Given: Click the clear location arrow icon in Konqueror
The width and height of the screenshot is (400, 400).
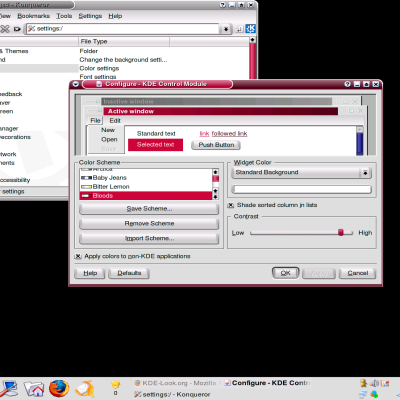Looking at the screenshot, I should click(17, 29).
